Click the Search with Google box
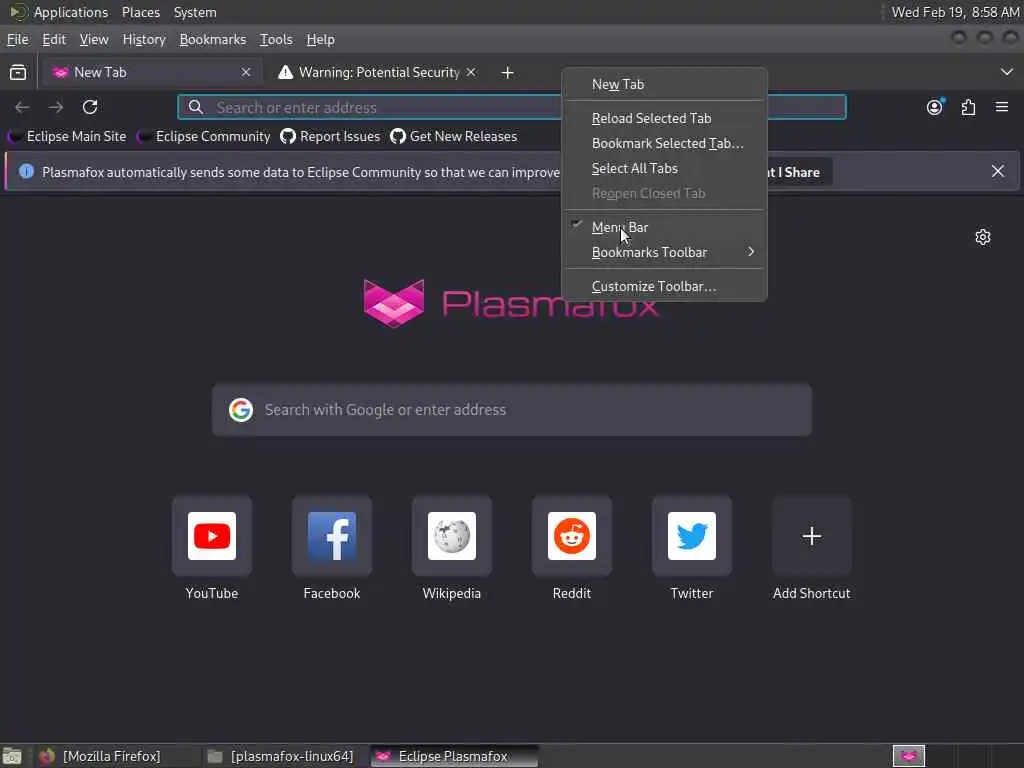 (x=512, y=410)
